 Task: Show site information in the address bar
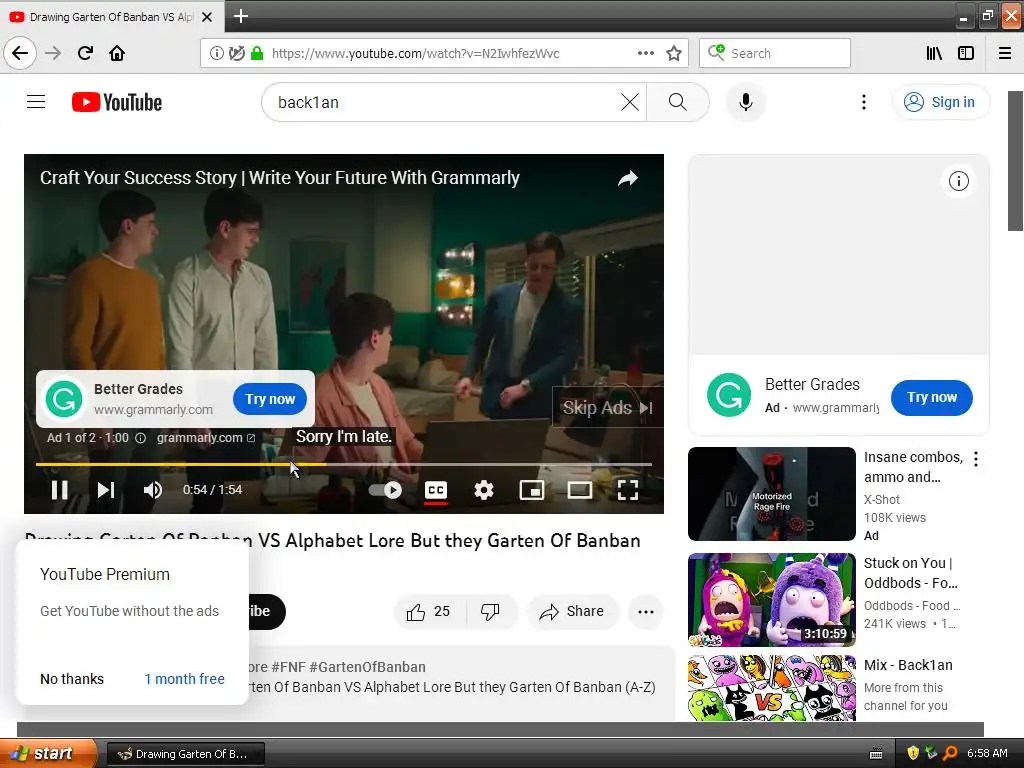point(216,53)
